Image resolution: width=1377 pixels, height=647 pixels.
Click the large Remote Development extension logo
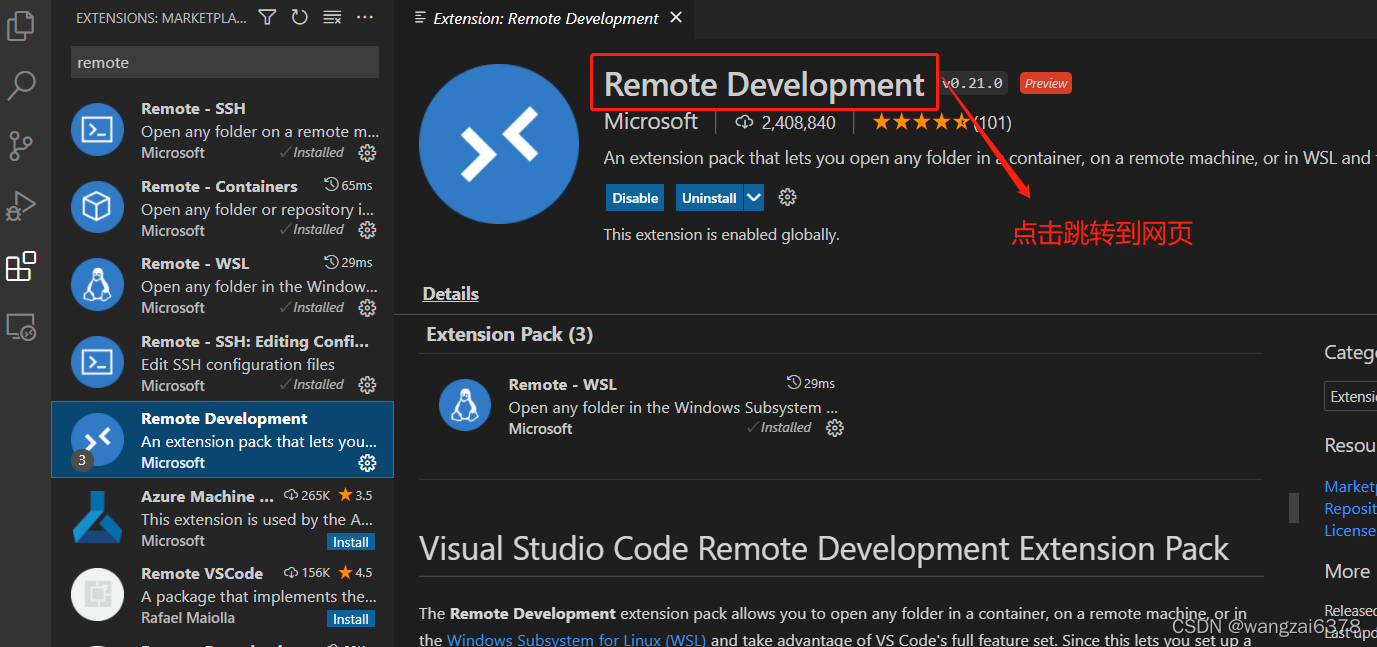click(498, 144)
